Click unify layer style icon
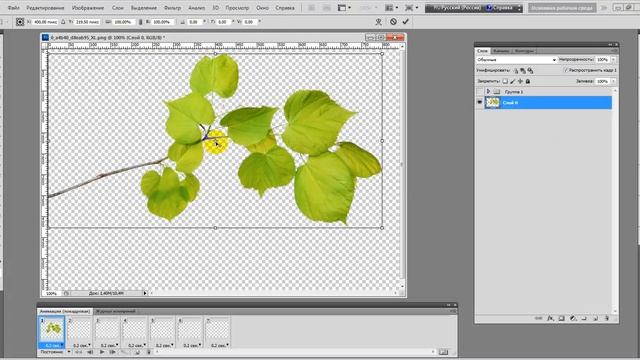This screenshot has width=640, height=360. click(530, 71)
